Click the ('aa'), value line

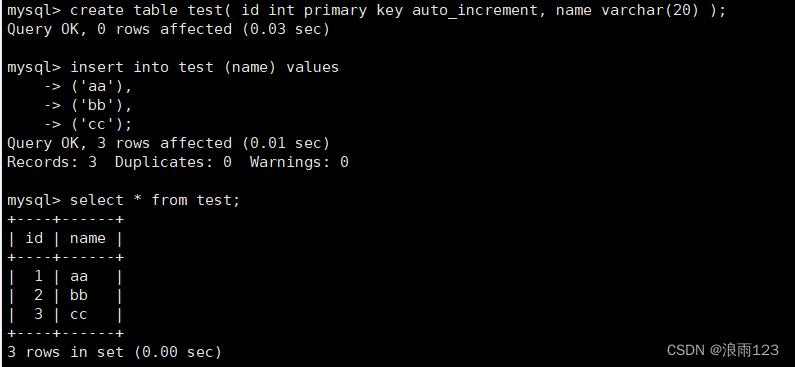coord(88,86)
